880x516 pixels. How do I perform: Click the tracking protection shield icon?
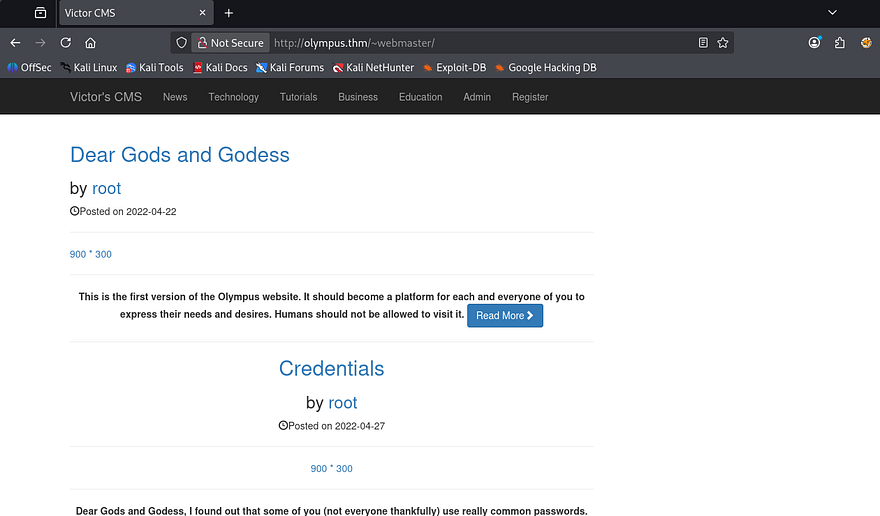point(181,43)
